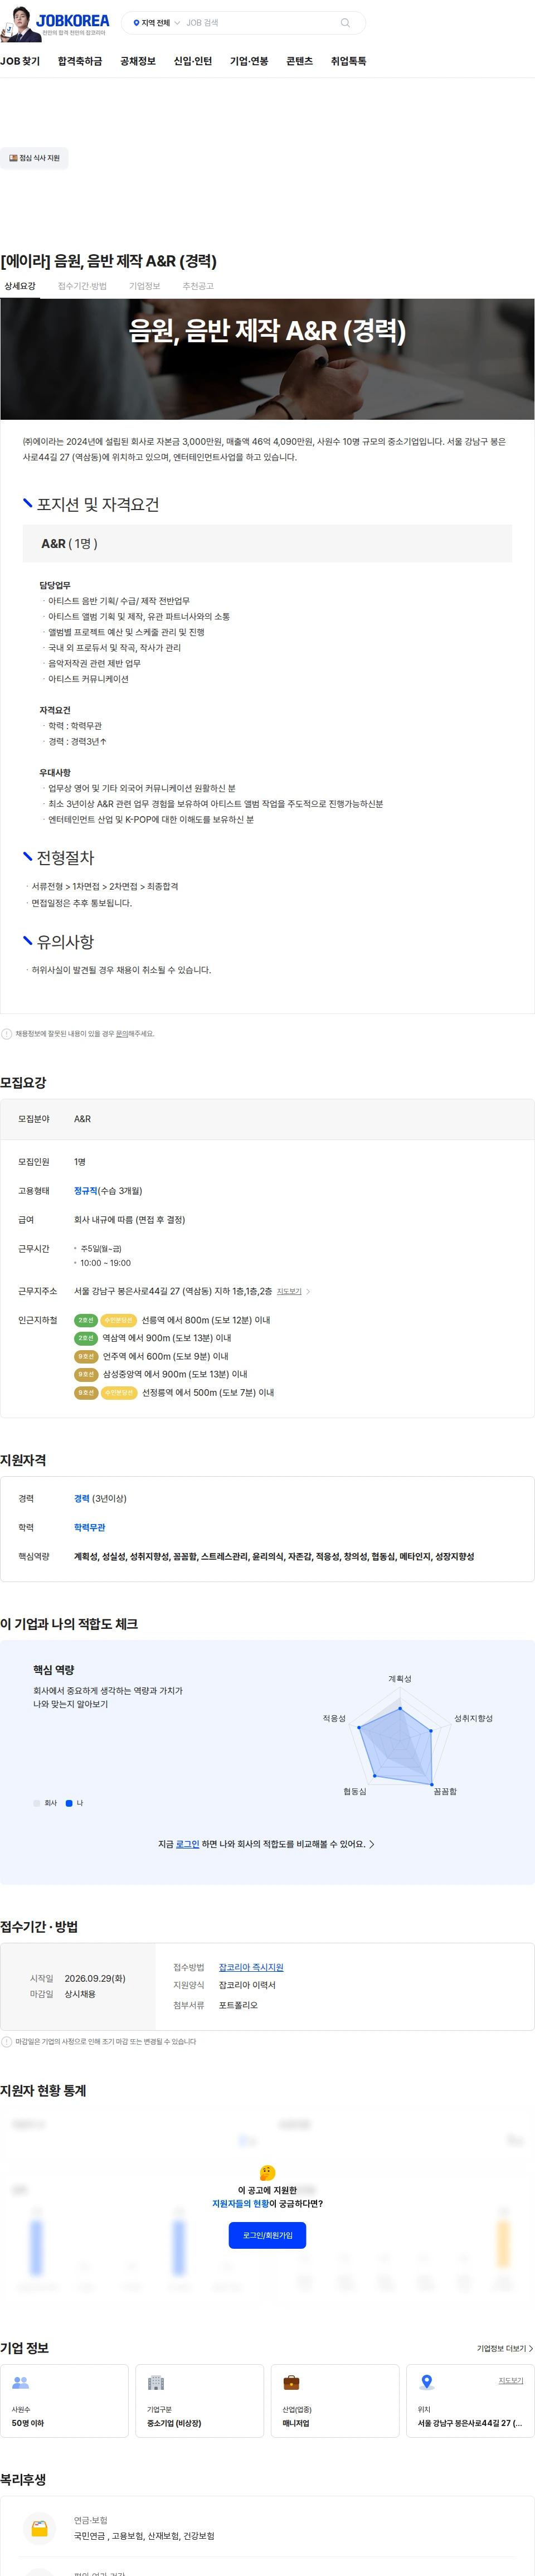Click the 경력 link in 지원자격
Screen dimensions: 535x2576
click(x=82, y=1498)
